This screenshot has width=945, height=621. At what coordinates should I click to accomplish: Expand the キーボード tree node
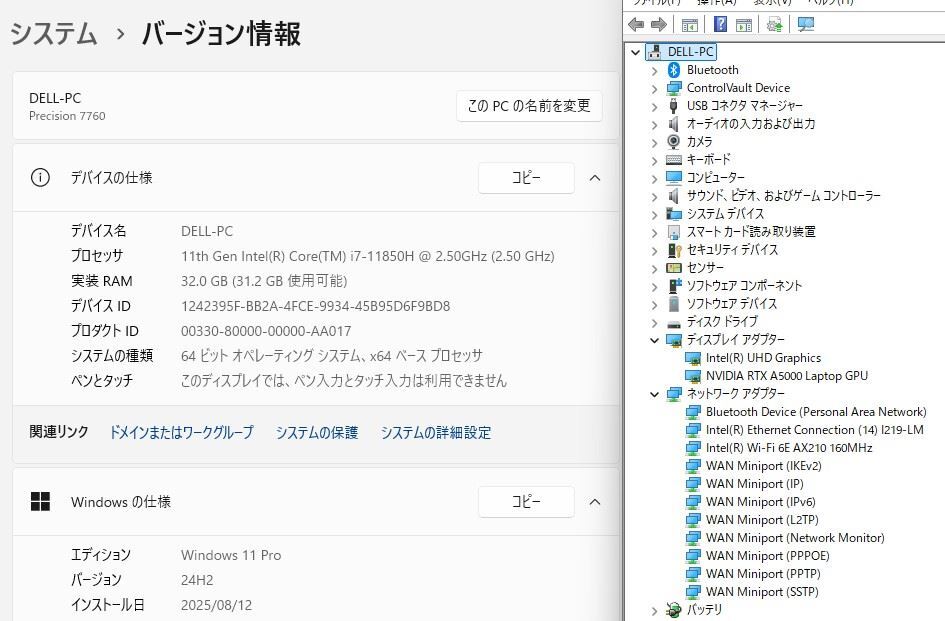654,159
